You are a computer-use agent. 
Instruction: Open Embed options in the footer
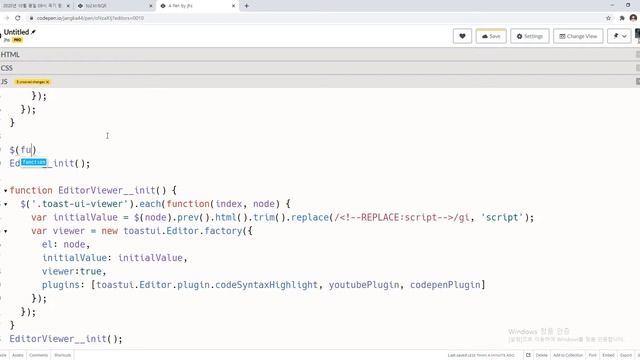point(608,355)
